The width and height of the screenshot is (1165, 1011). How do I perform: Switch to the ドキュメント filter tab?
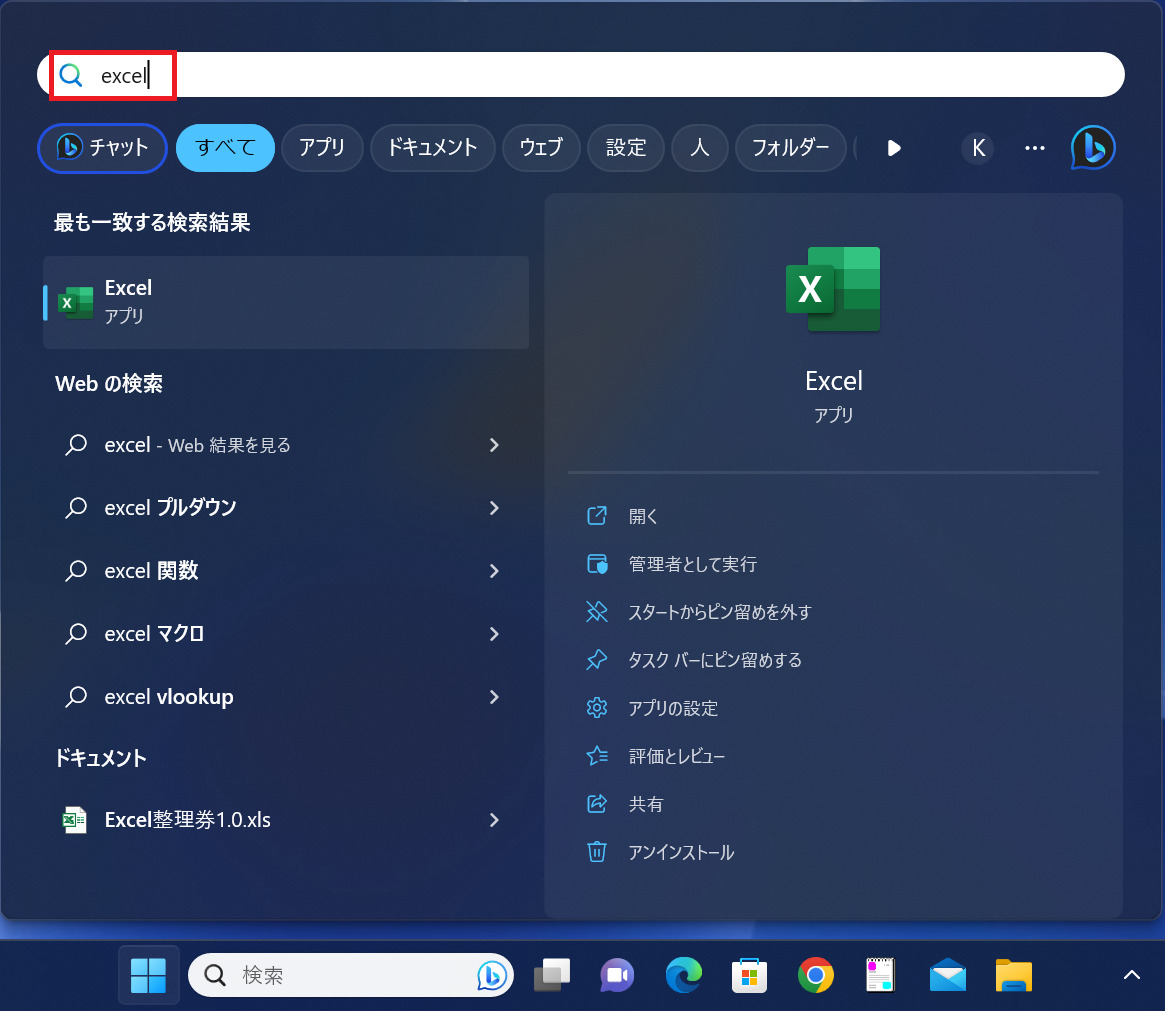432,148
